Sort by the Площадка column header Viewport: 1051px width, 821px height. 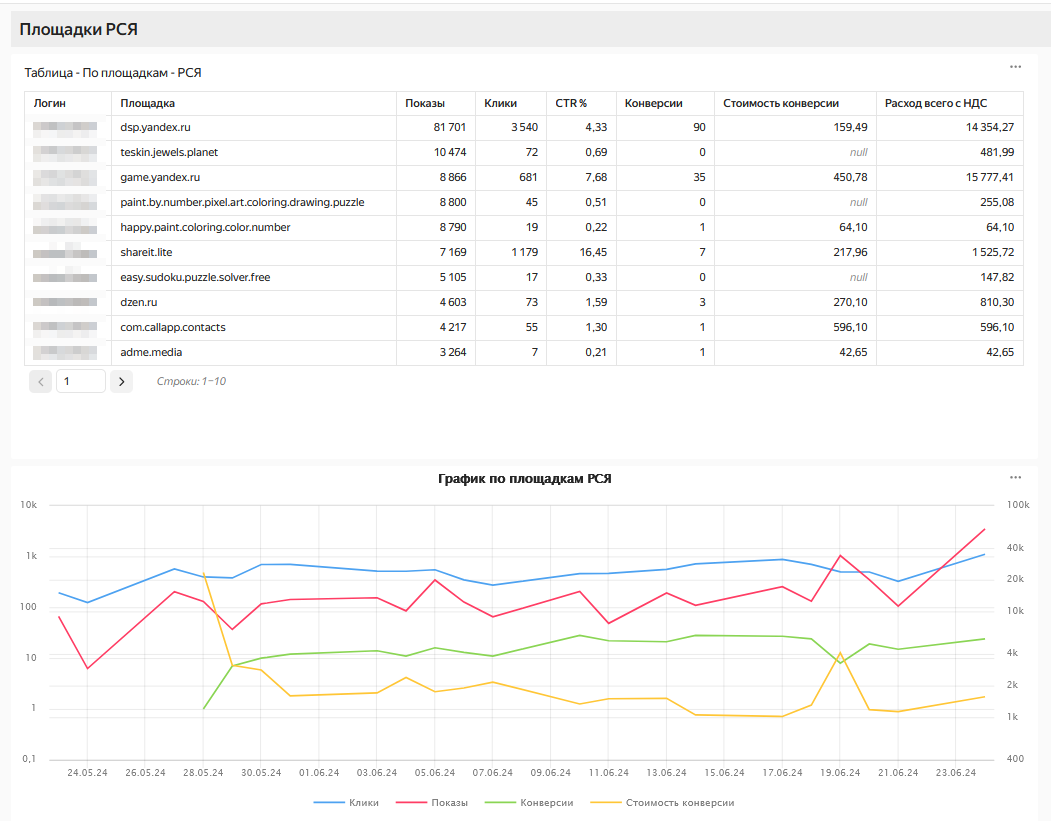pos(147,103)
